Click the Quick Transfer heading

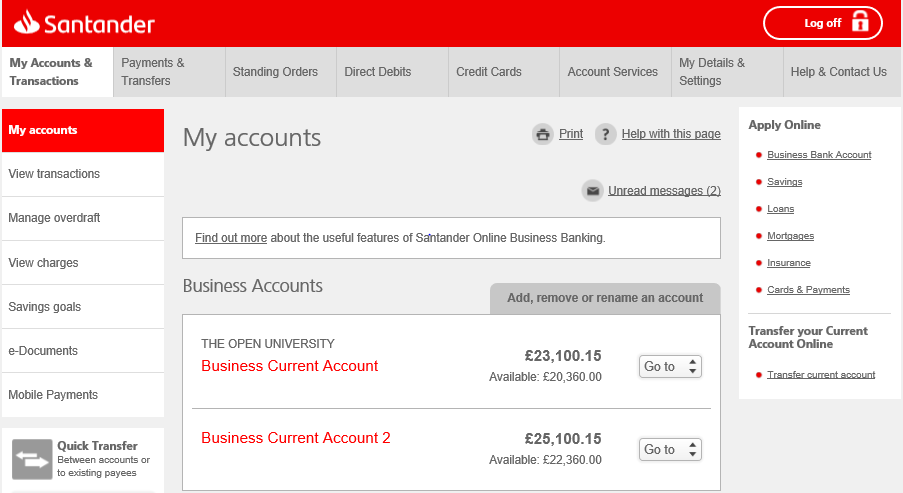97,446
